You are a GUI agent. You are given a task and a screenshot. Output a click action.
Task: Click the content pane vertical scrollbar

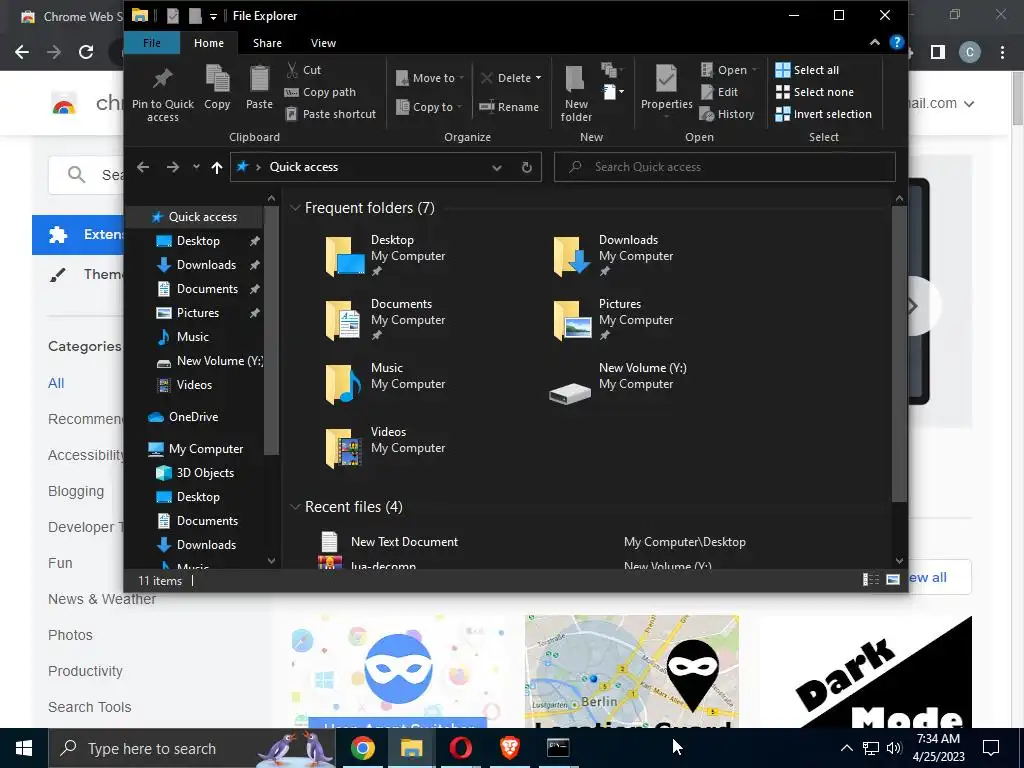point(899,353)
